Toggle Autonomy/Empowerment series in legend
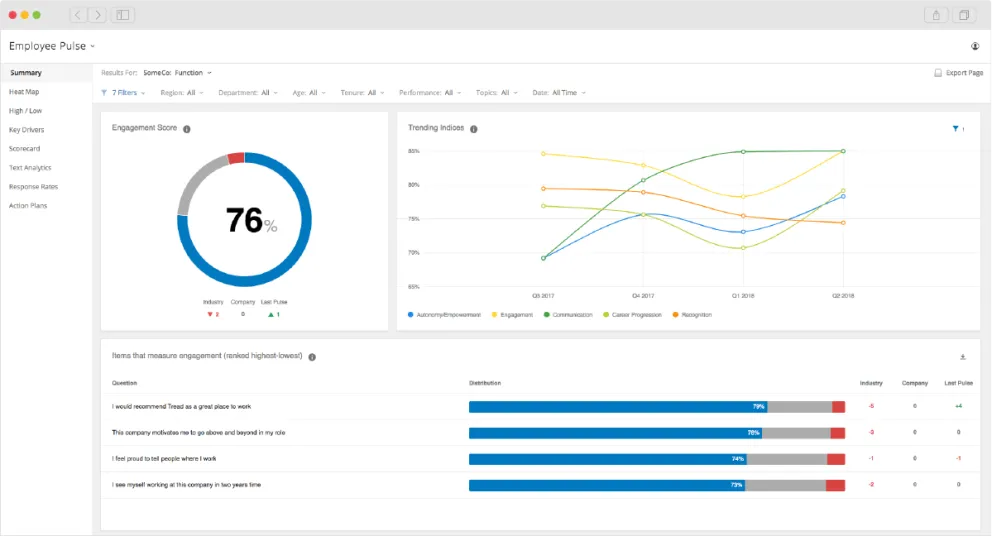This screenshot has width=992, height=536. point(444,315)
